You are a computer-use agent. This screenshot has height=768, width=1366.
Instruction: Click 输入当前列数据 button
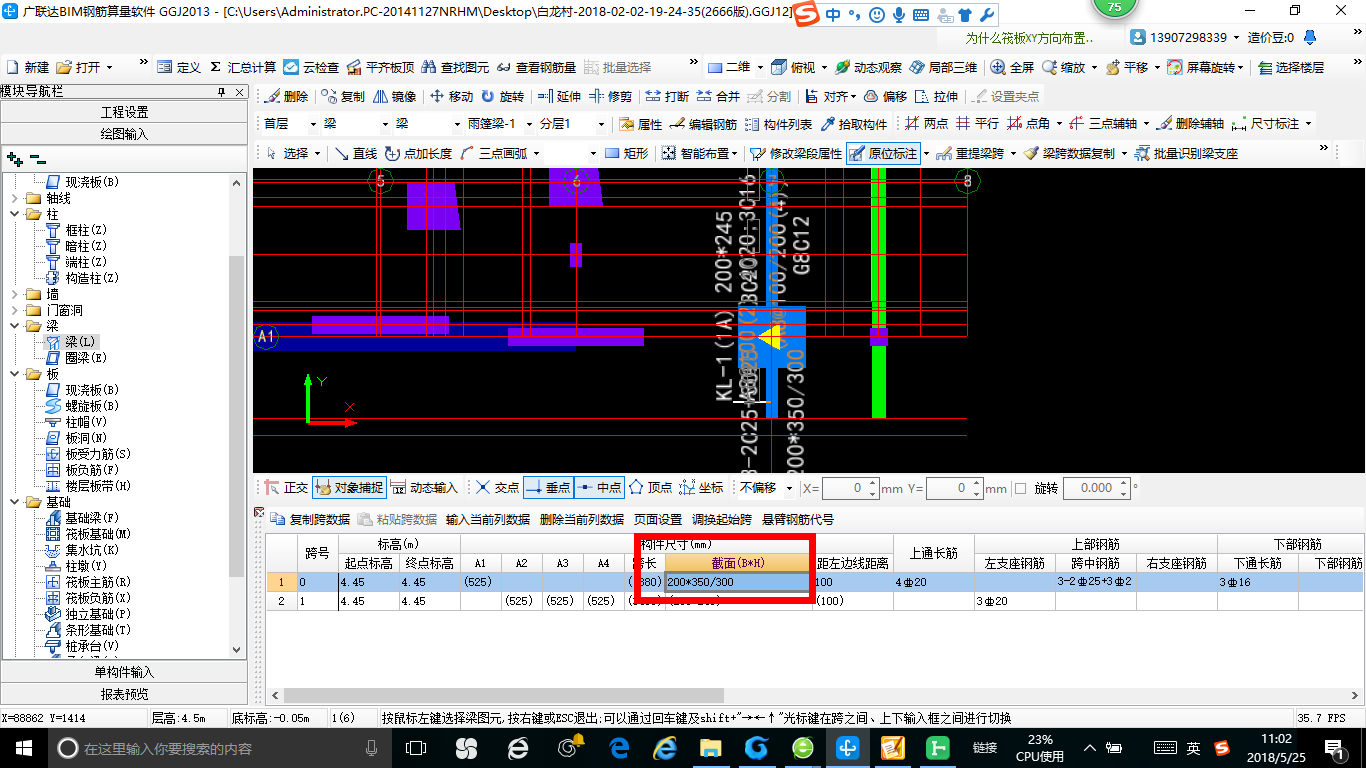487,520
